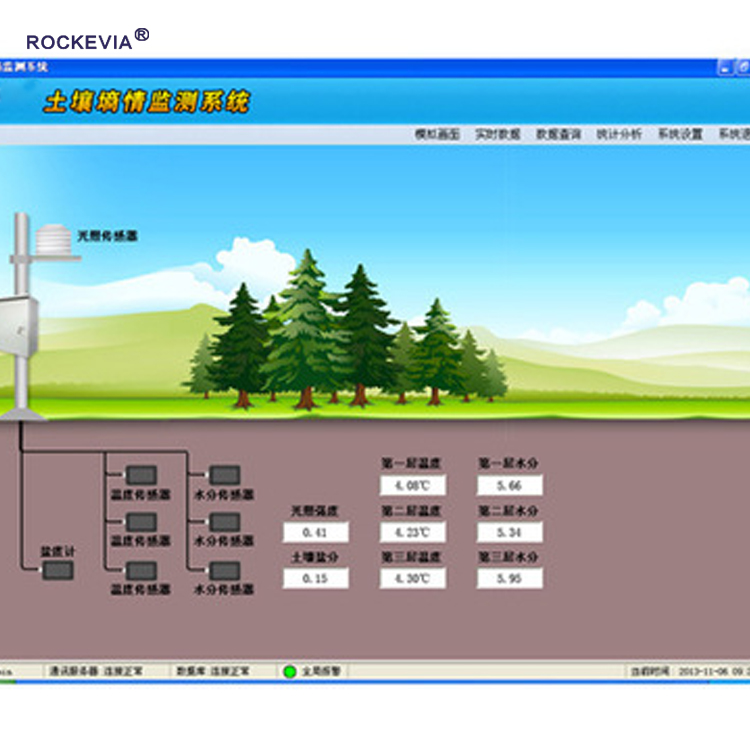Click the 第一层温度 value field
Image resolution: width=750 pixels, height=750 pixels.
tap(413, 486)
